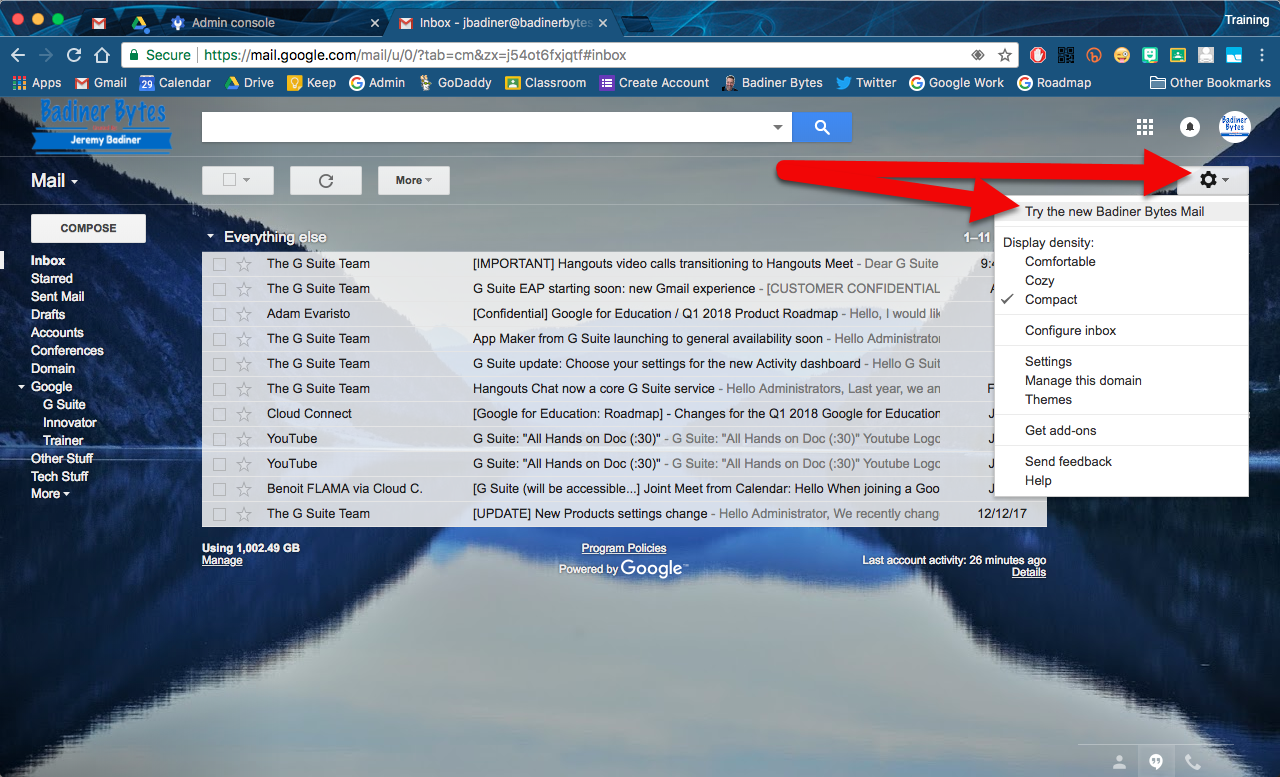Check the Cloud Connect email checkbox
Viewport: 1280px width, 777px height.
point(219,414)
